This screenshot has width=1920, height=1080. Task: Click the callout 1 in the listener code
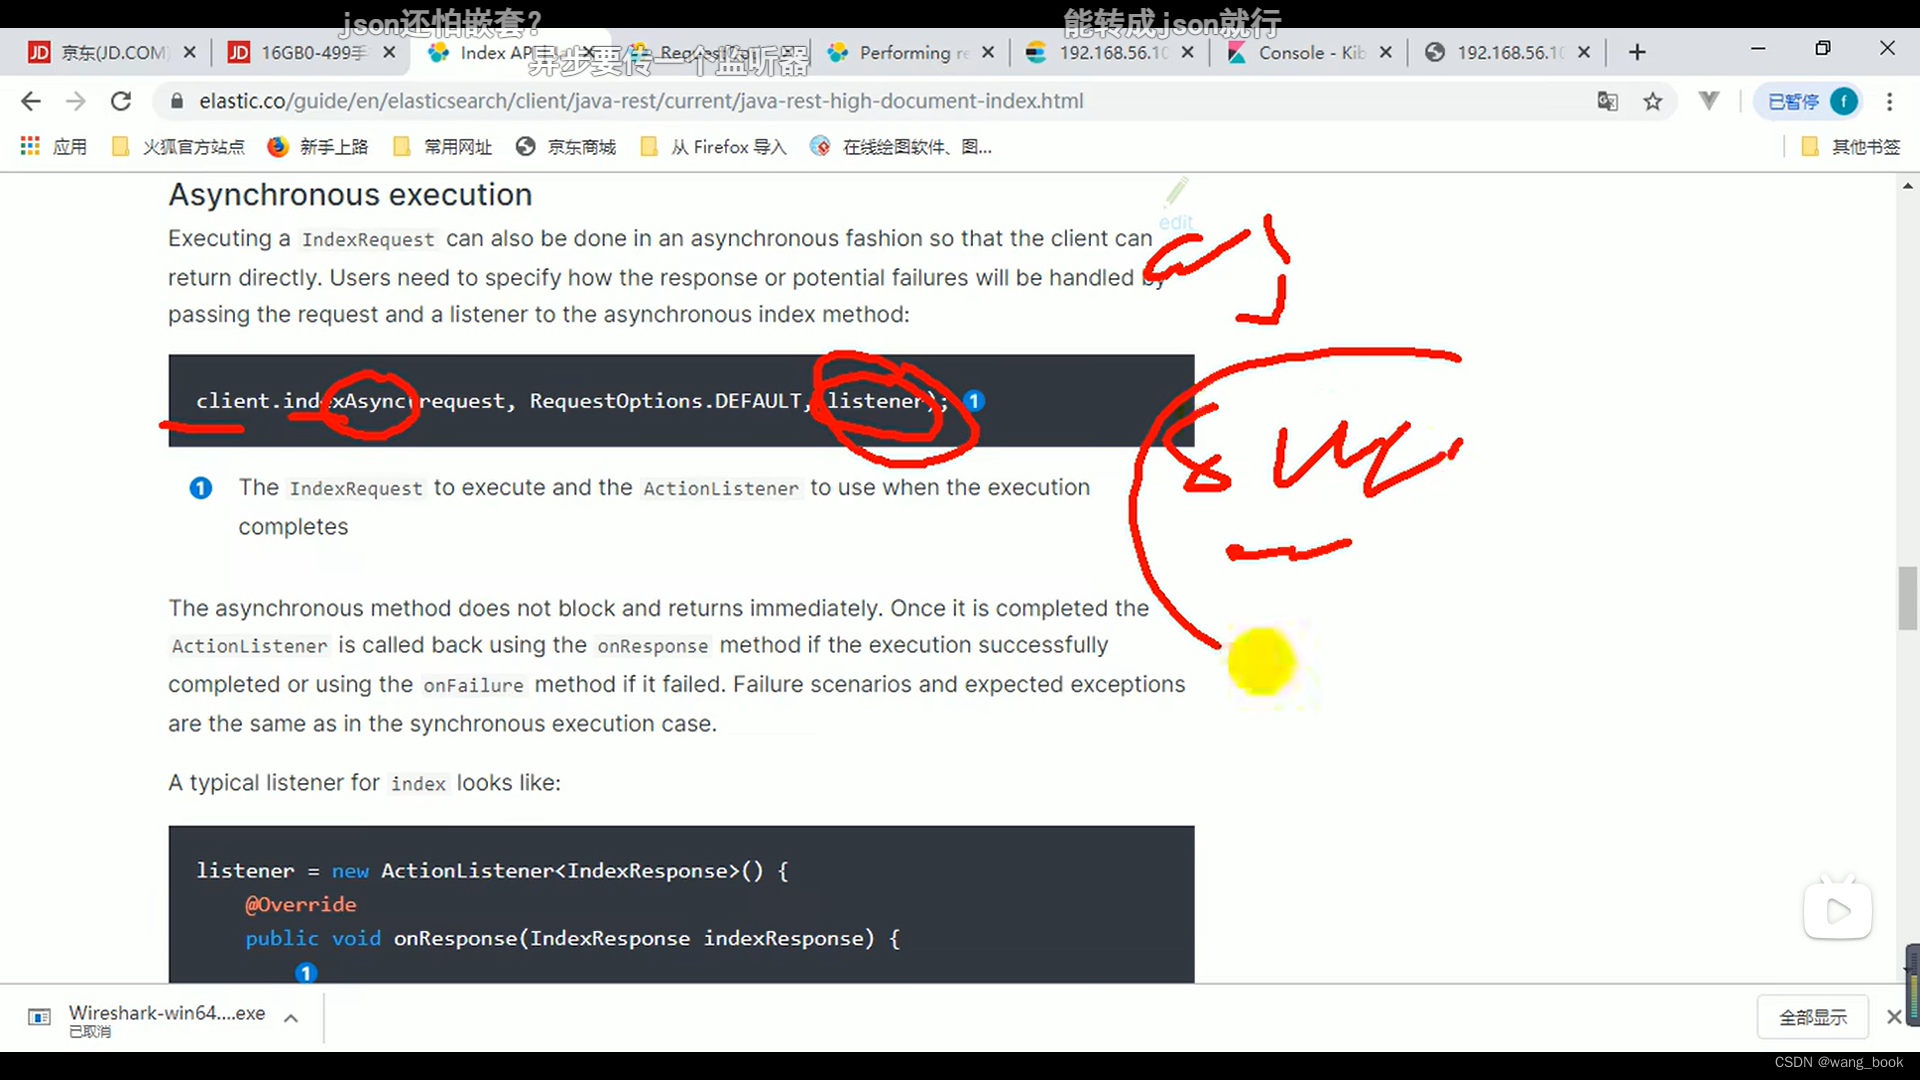click(x=306, y=972)
